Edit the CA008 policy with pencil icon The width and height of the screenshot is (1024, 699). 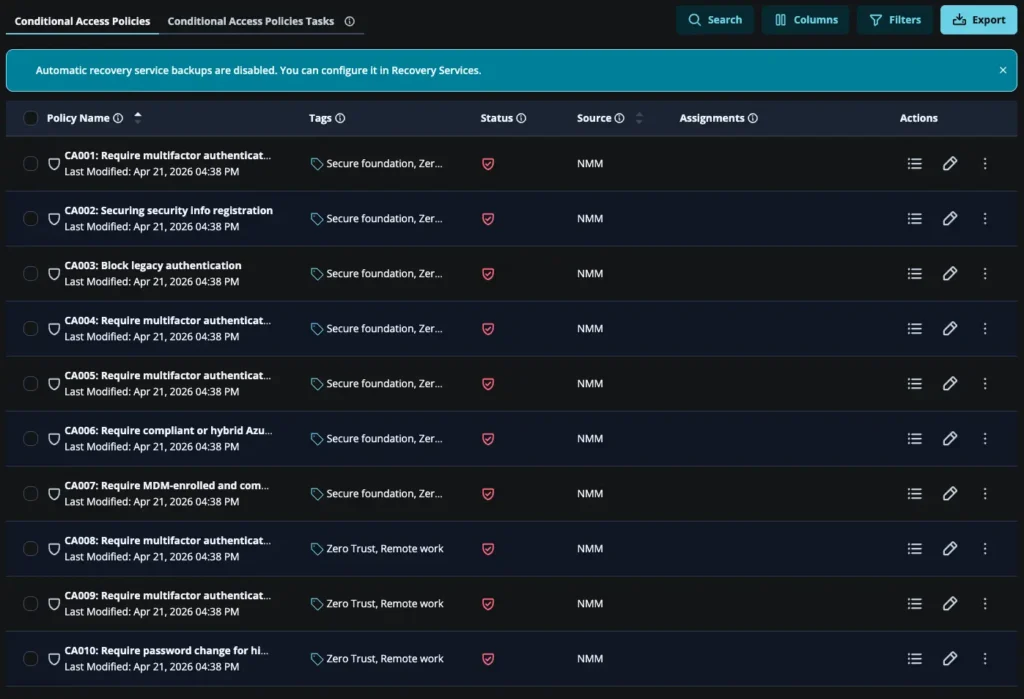[950, 549]
